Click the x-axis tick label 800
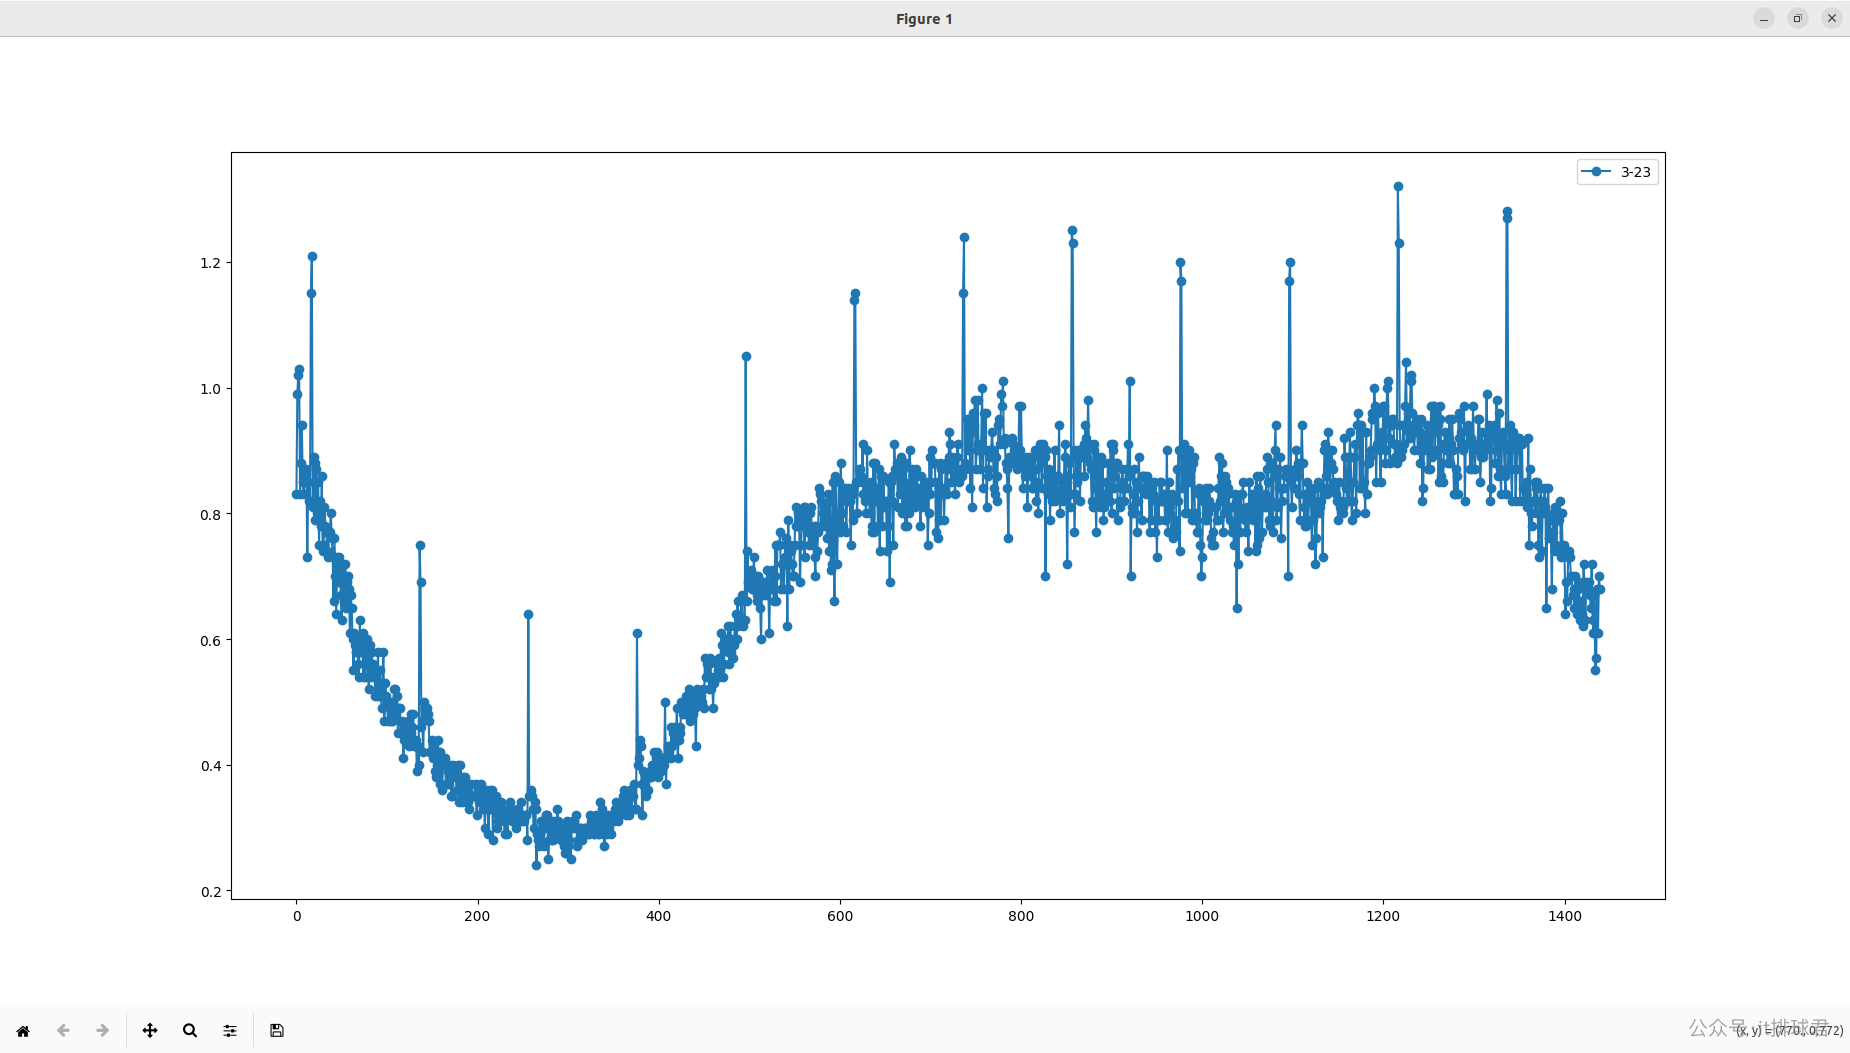This screenshot has height=1053, width=1850. pos(1021,916)
